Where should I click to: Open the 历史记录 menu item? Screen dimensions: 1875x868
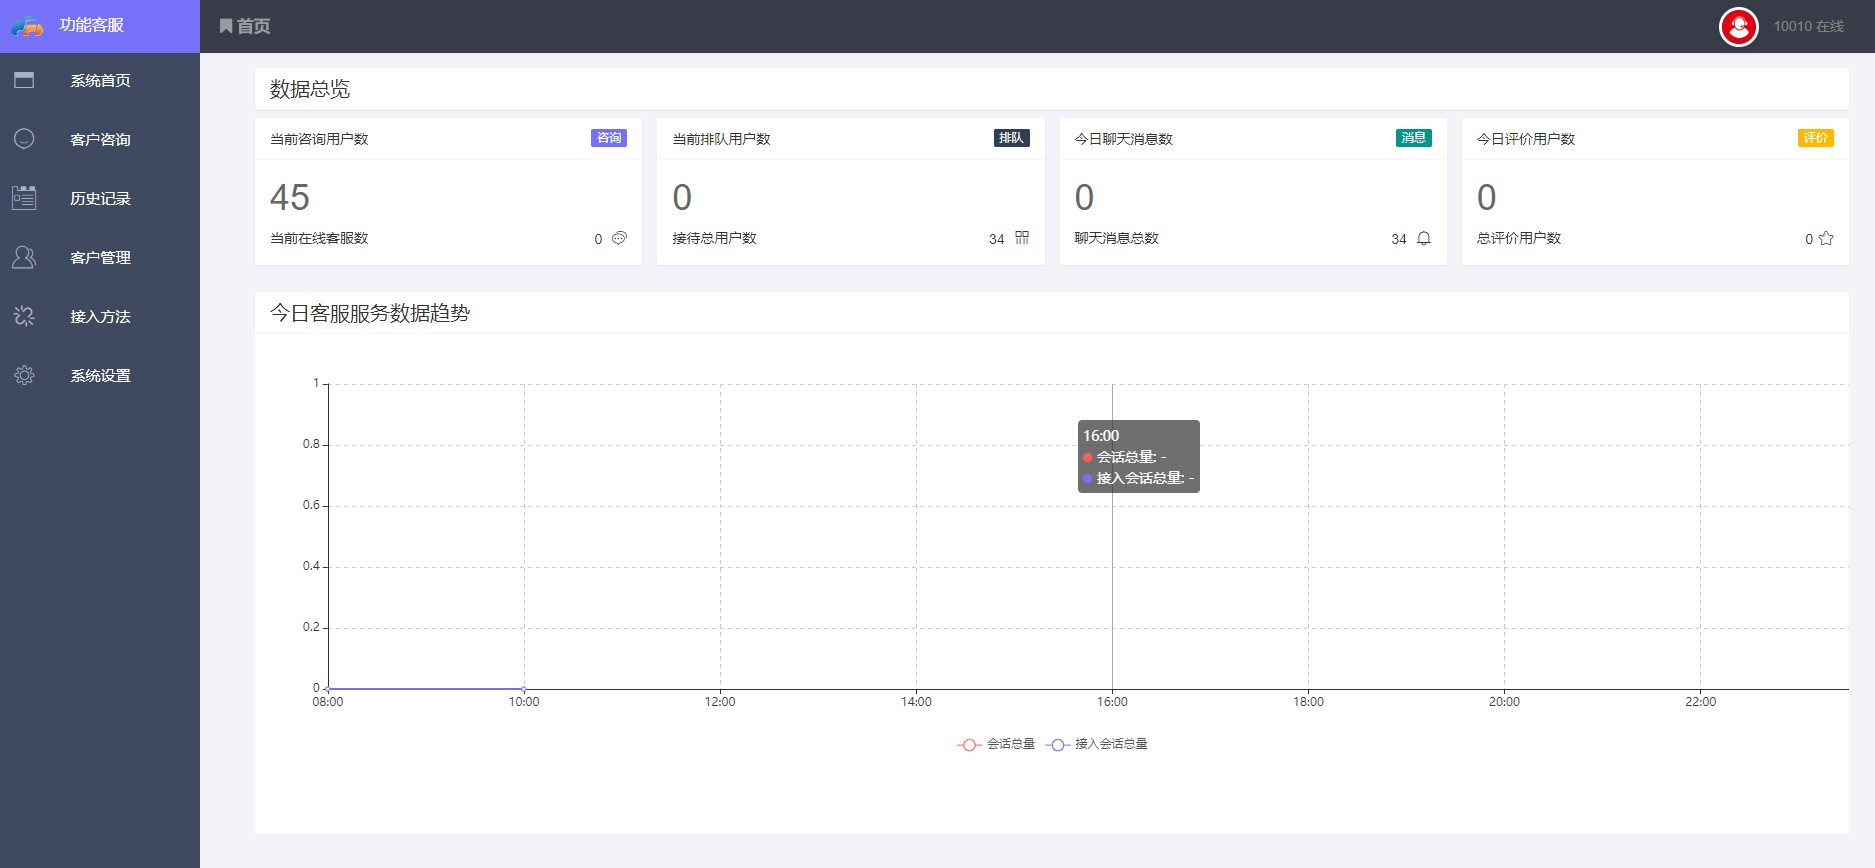100,198
